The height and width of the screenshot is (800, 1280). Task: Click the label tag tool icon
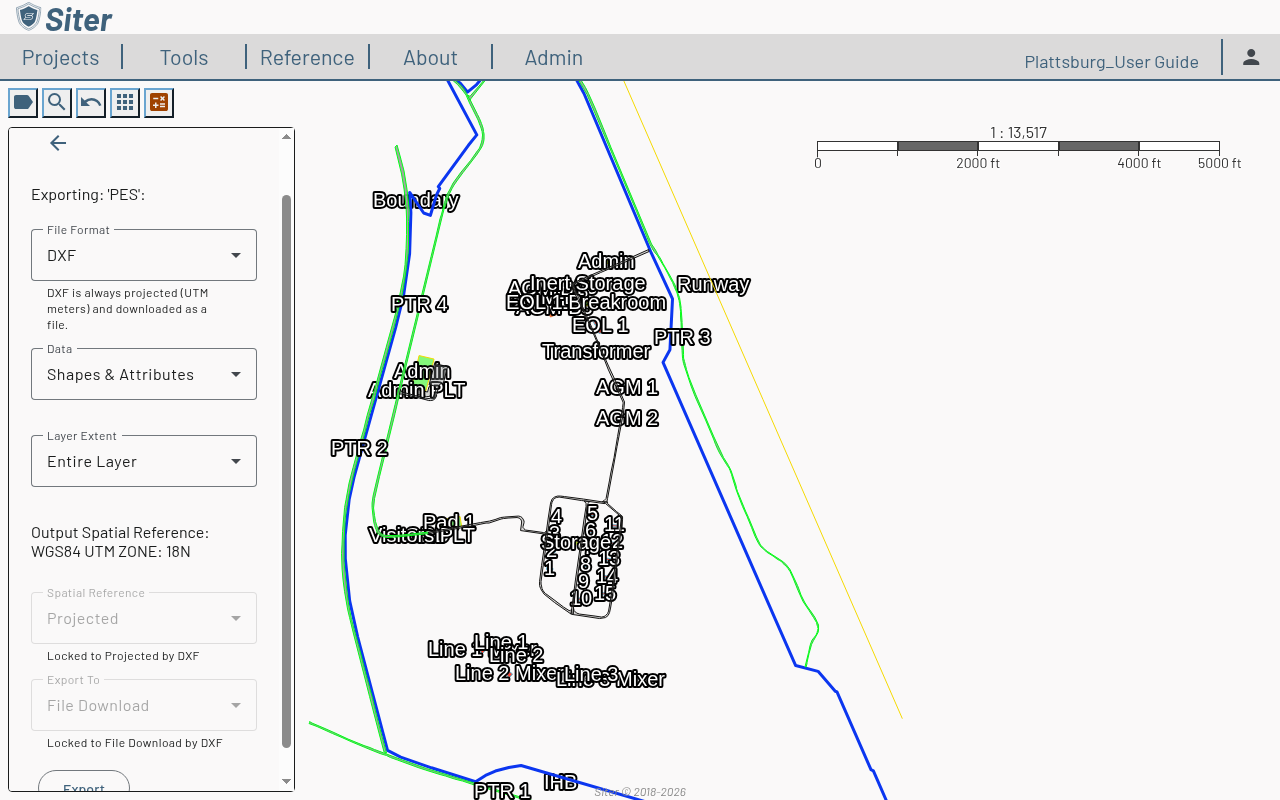click(23, 102)
